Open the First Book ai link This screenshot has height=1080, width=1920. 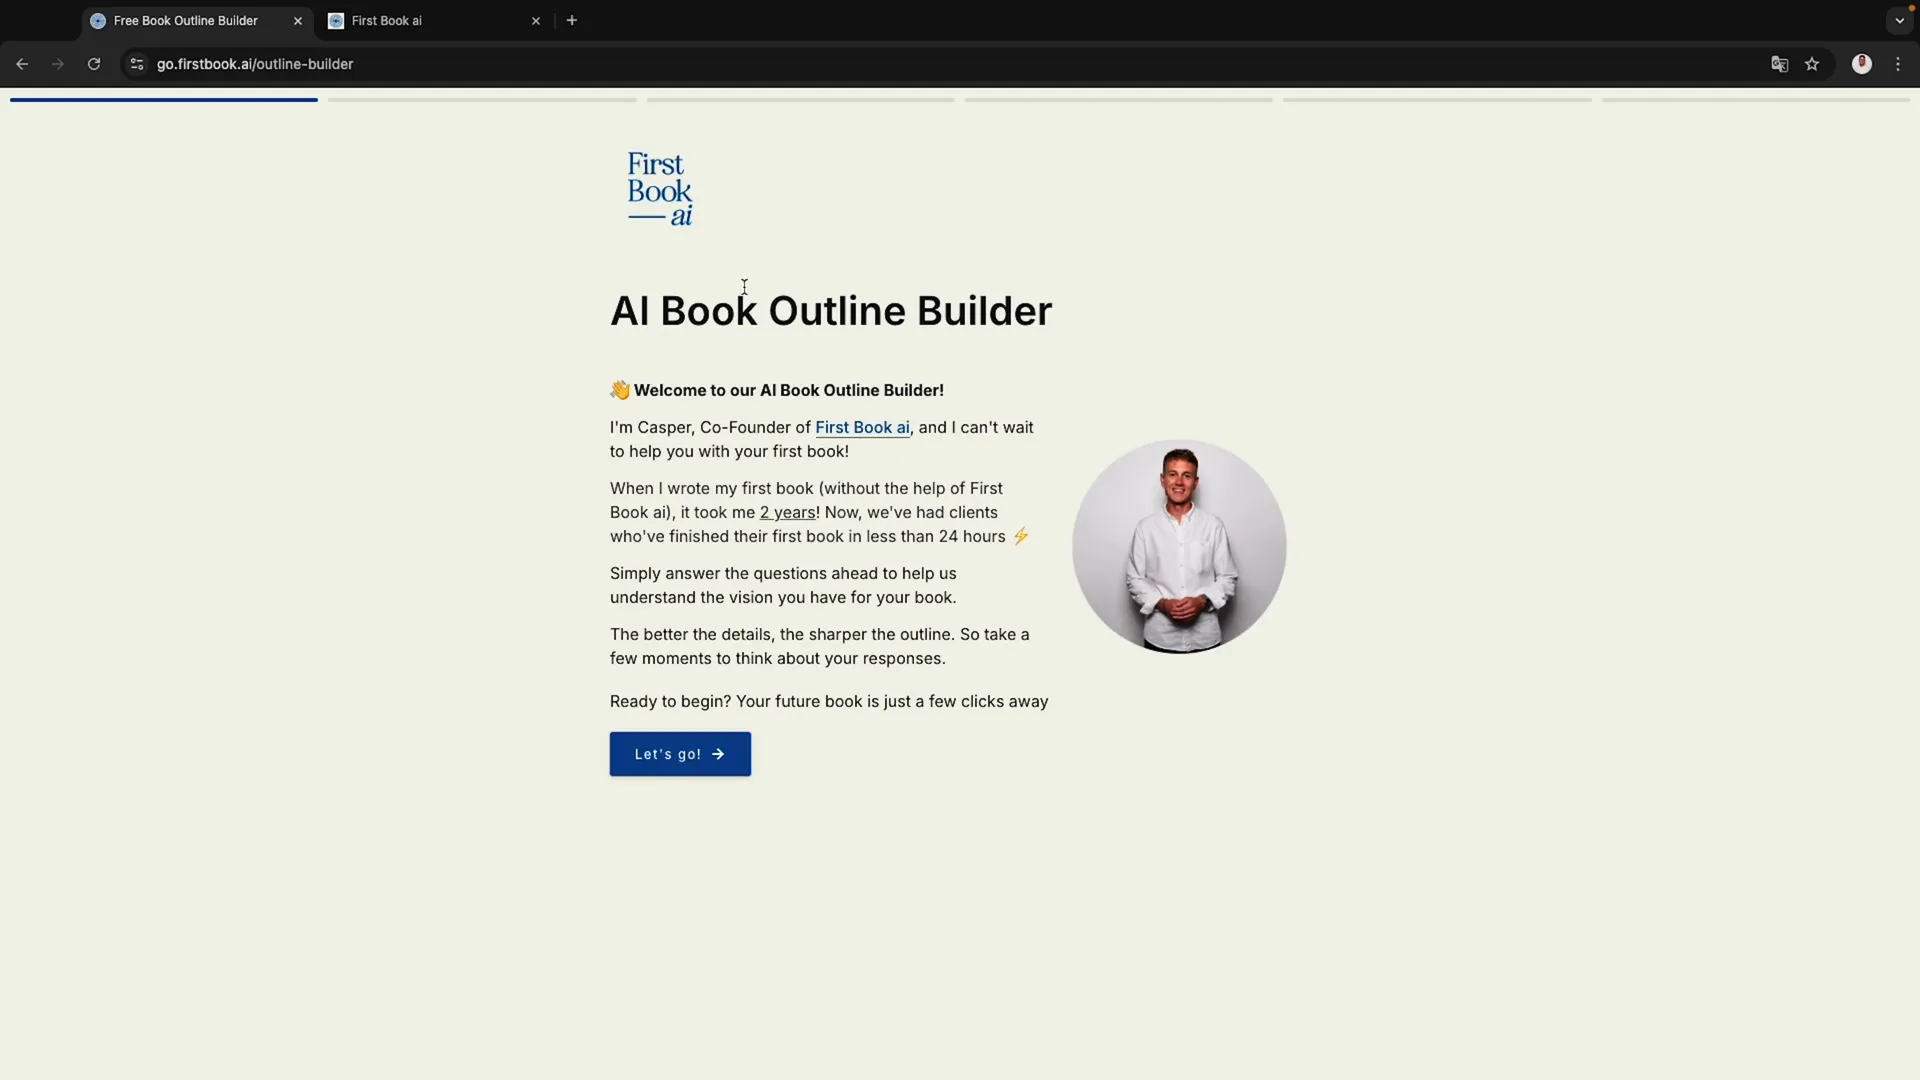click(x=862, y=426)
